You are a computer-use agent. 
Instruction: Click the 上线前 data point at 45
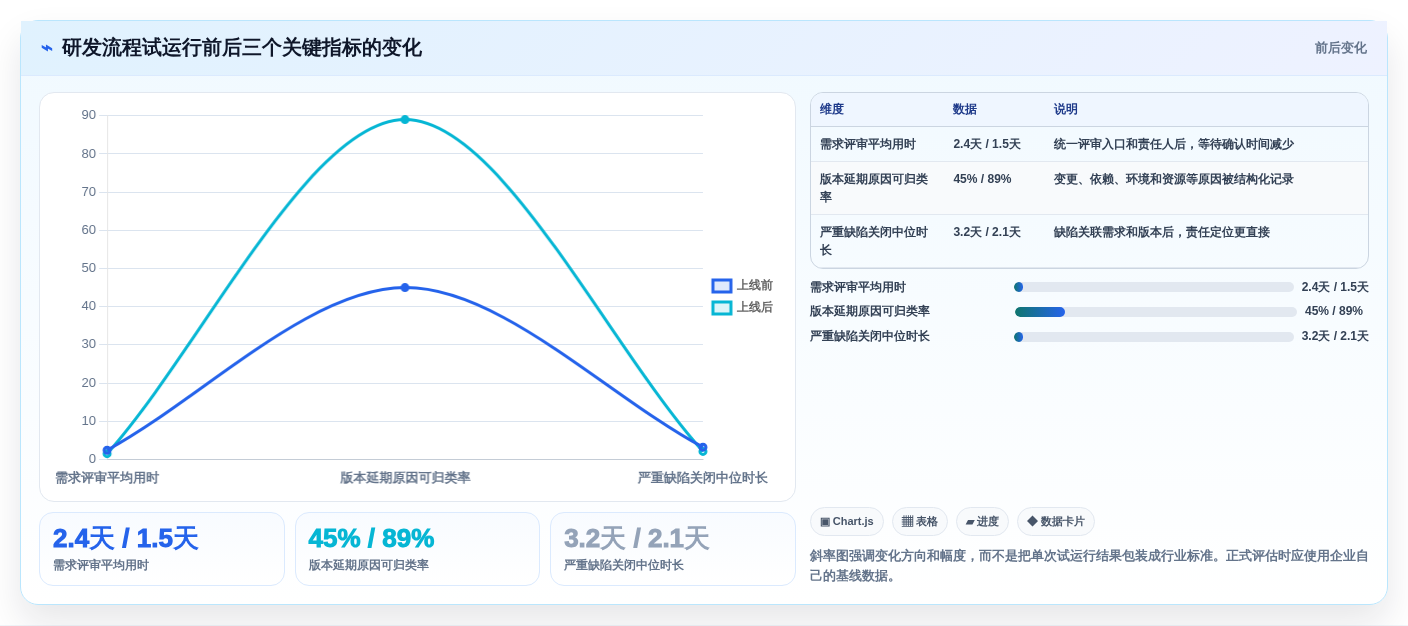point(405,288)
